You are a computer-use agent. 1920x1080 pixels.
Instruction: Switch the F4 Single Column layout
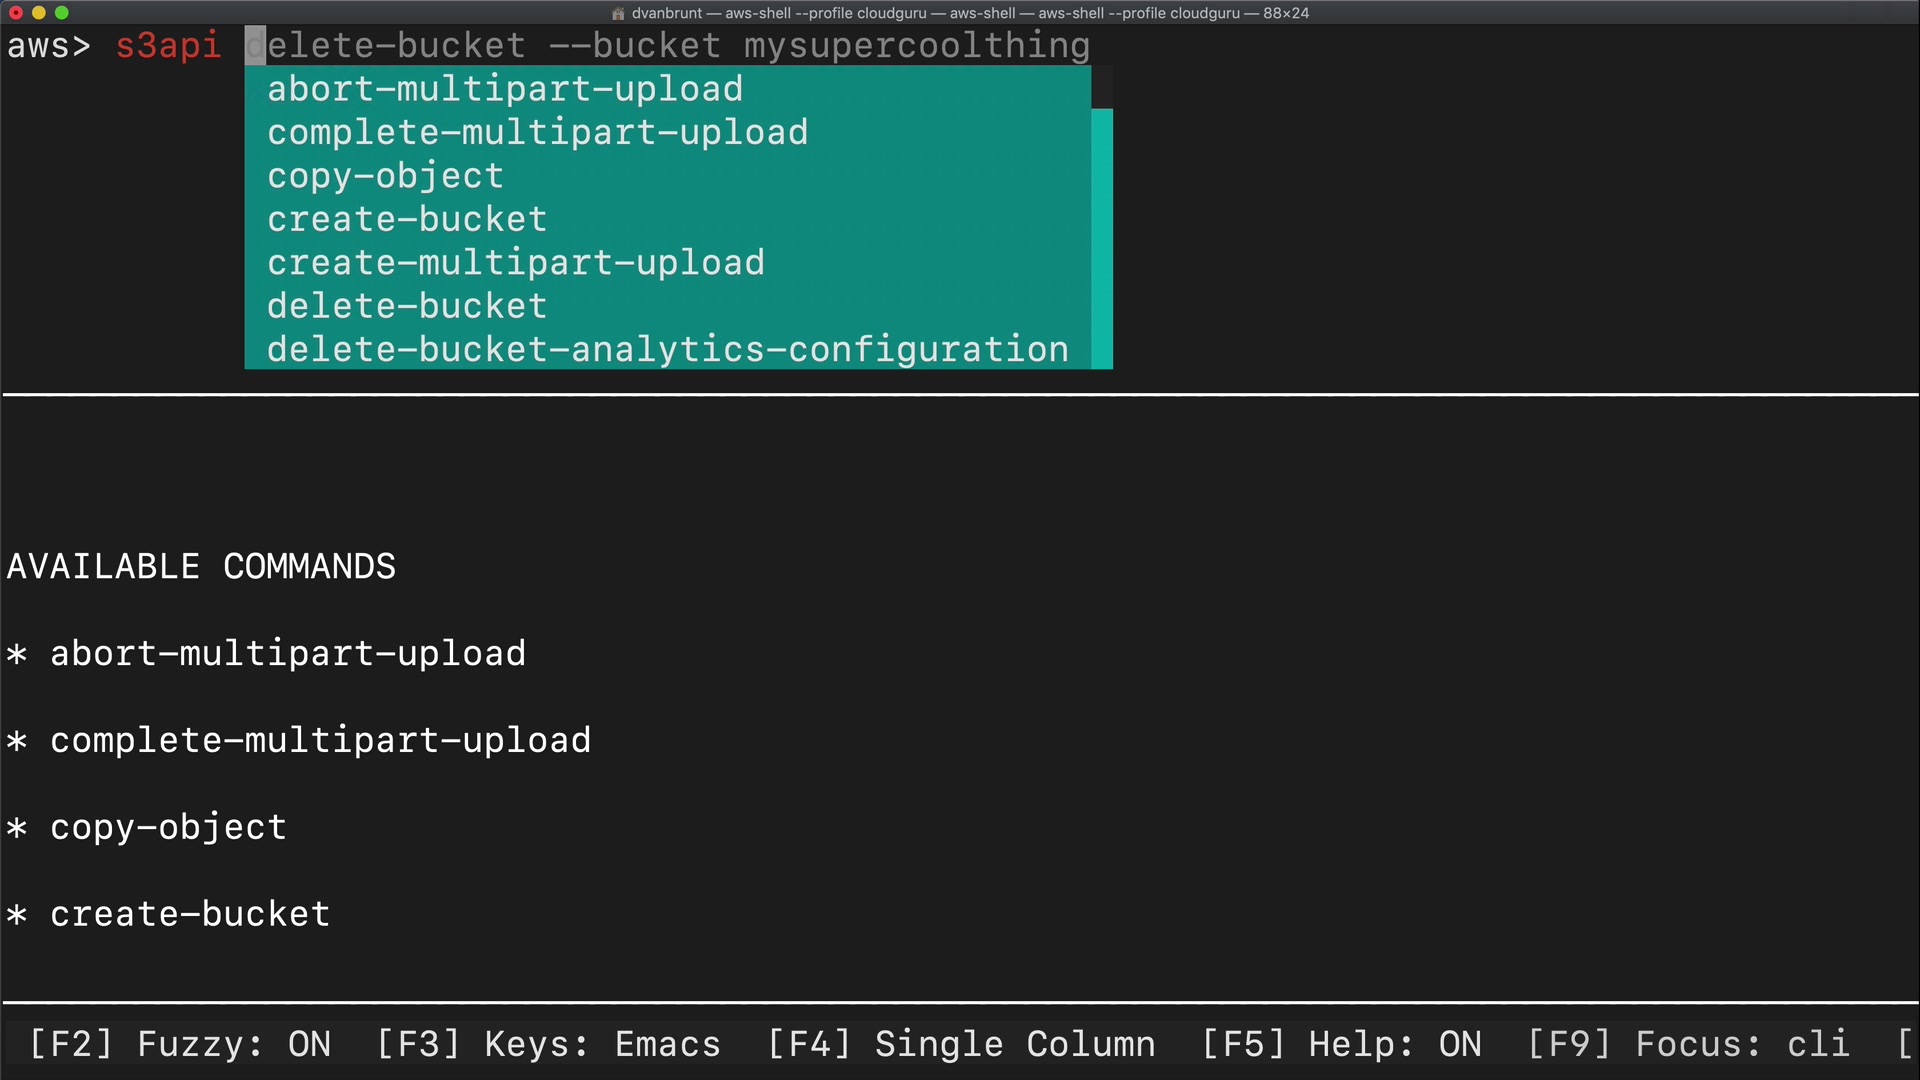(x=961, y=1044)
